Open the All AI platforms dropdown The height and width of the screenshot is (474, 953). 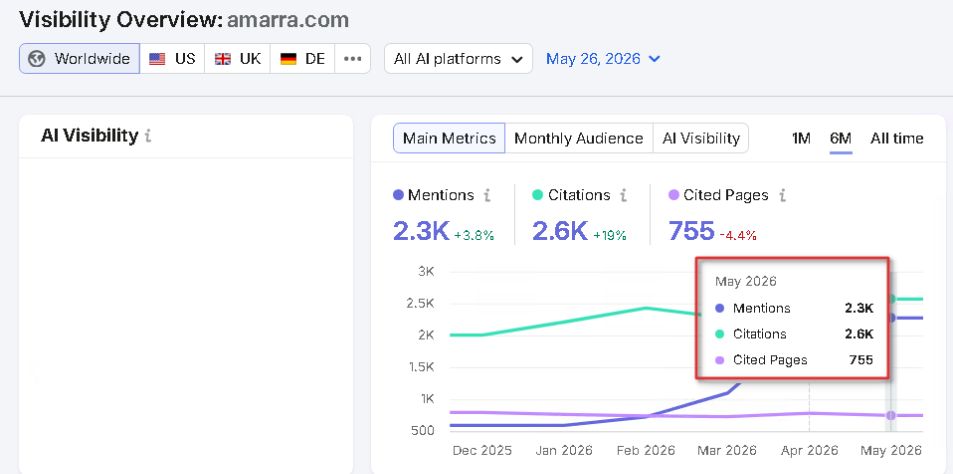[x=458, y=59]
